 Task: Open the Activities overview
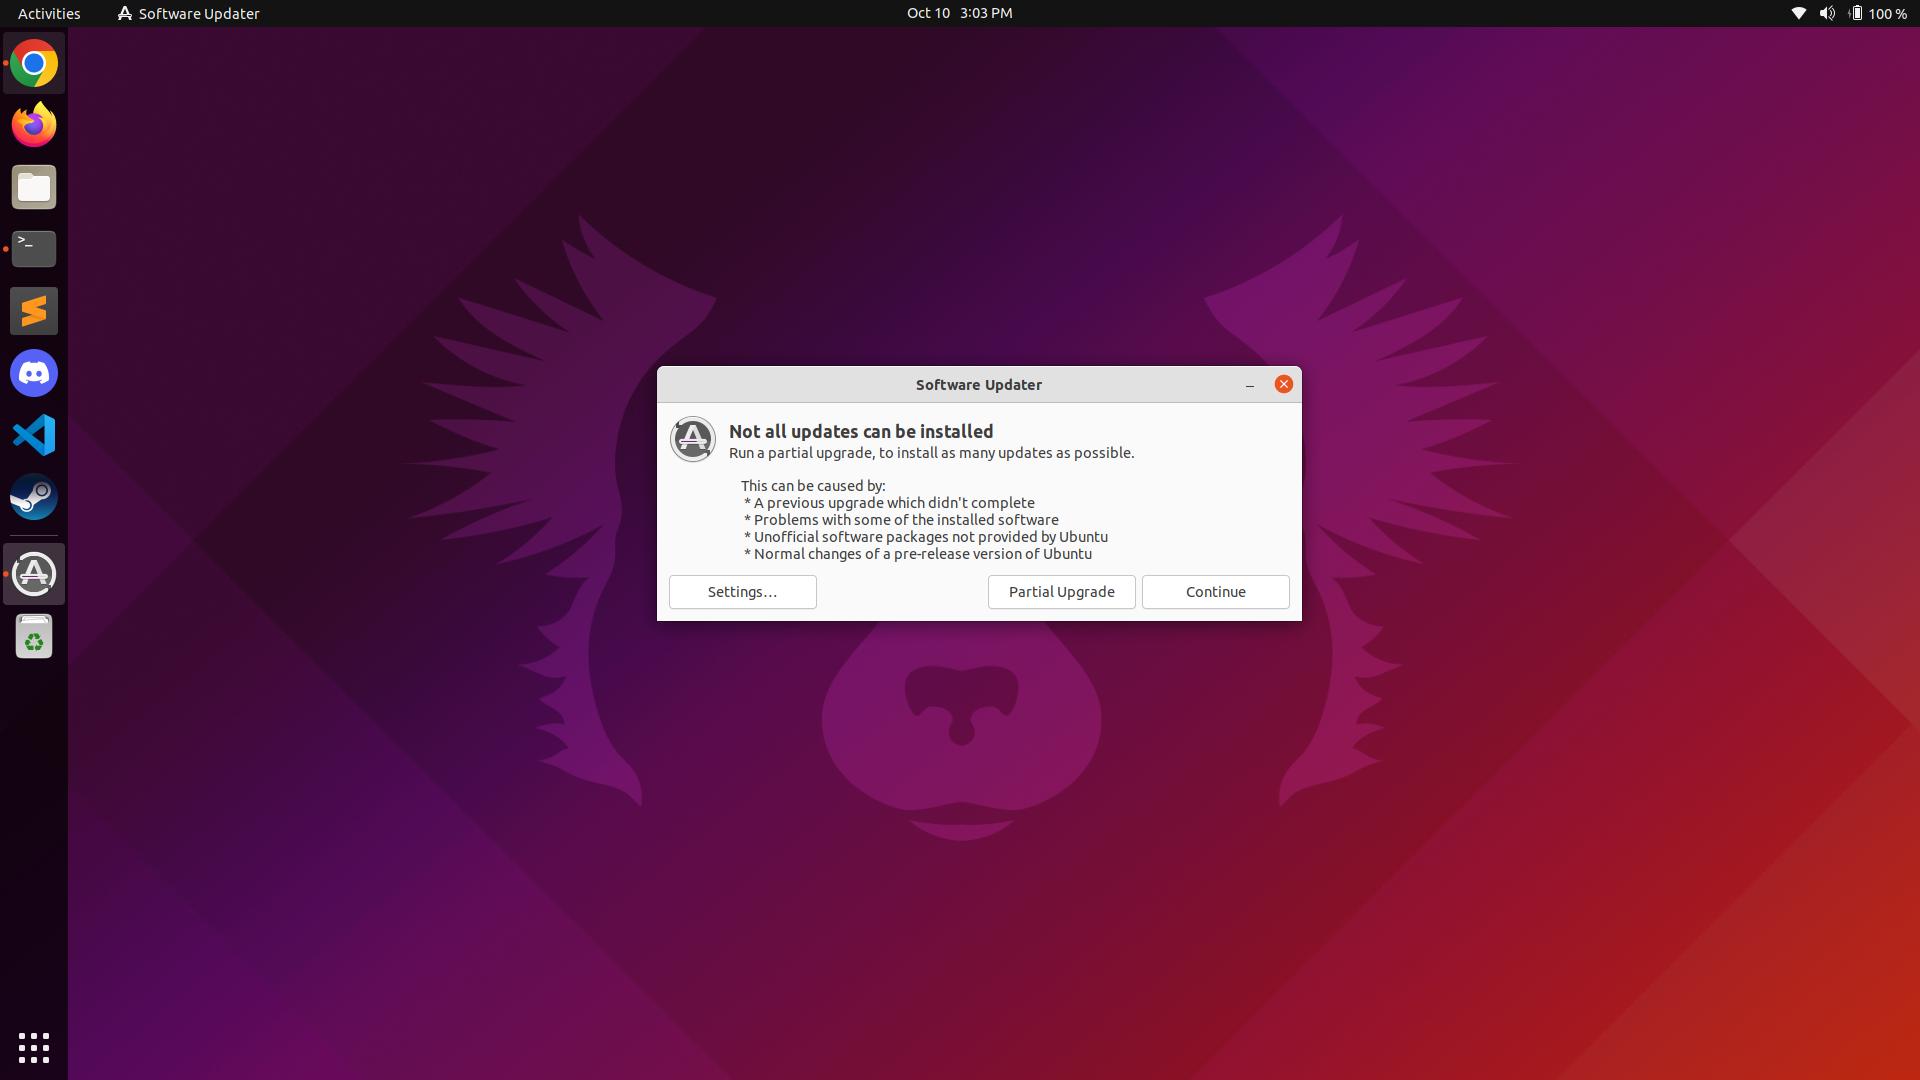tap(48, 13)
